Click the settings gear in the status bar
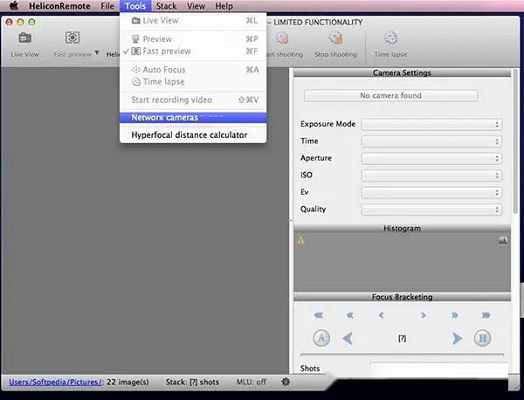Screen dimensions: 524x400 coord(285,381)
